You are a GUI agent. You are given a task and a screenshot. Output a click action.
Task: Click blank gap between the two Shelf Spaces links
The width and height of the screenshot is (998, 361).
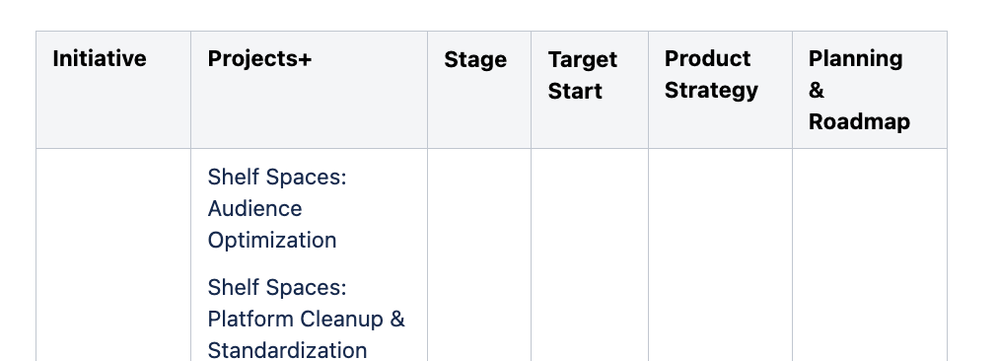[309, 264]
